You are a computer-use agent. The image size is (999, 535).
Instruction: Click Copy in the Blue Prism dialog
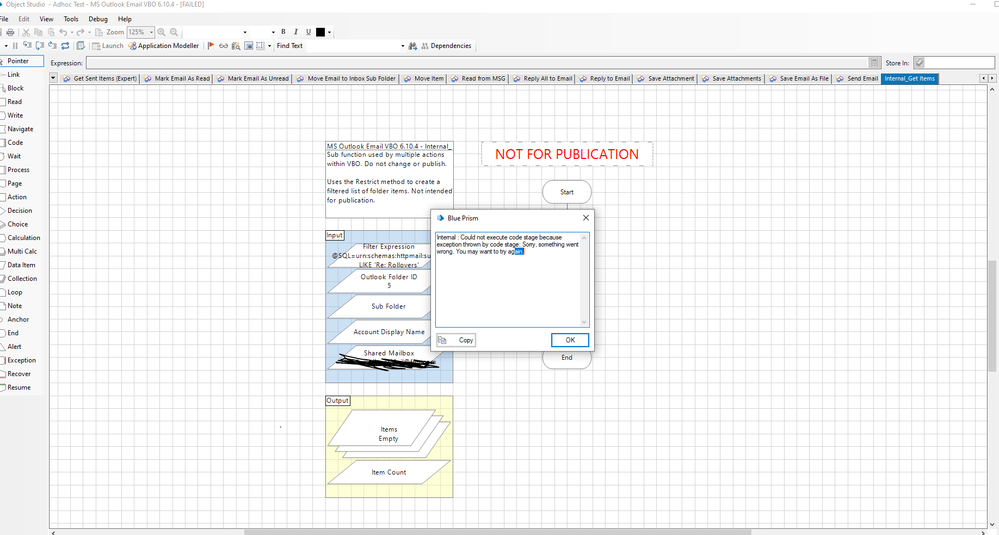click(x=456, y=340)
